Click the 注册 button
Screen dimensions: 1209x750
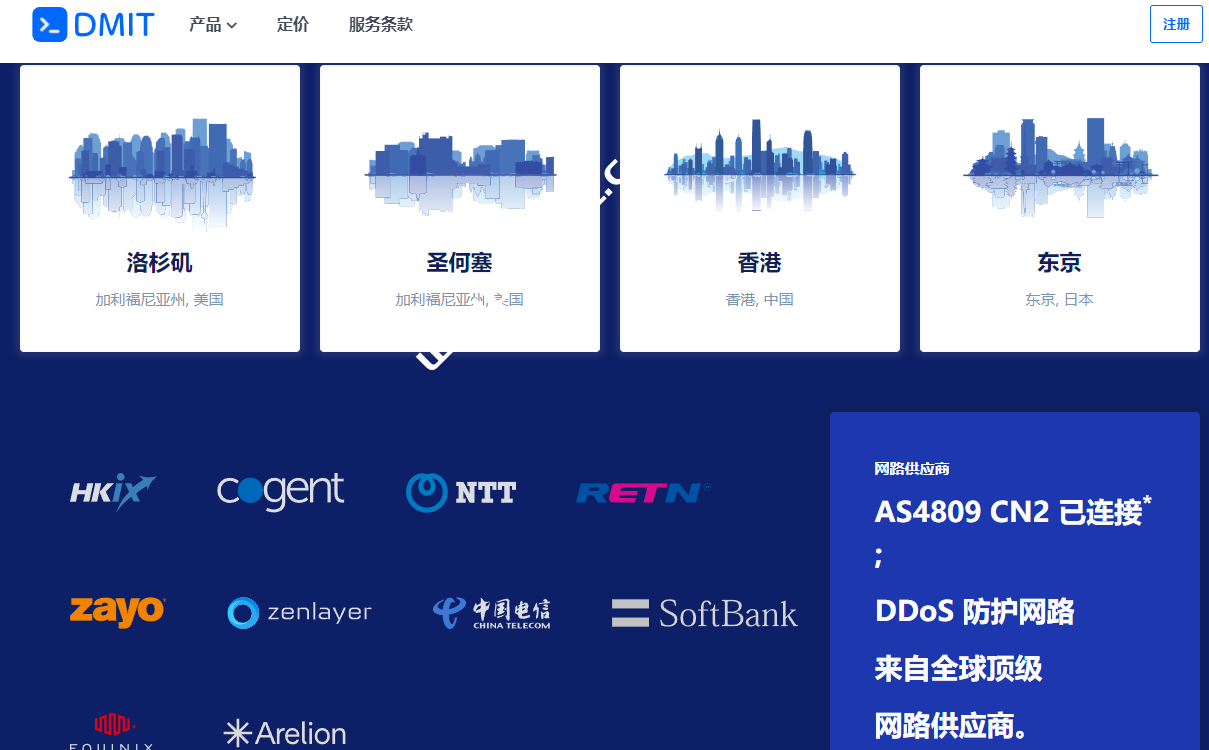tap(1176, 23)
